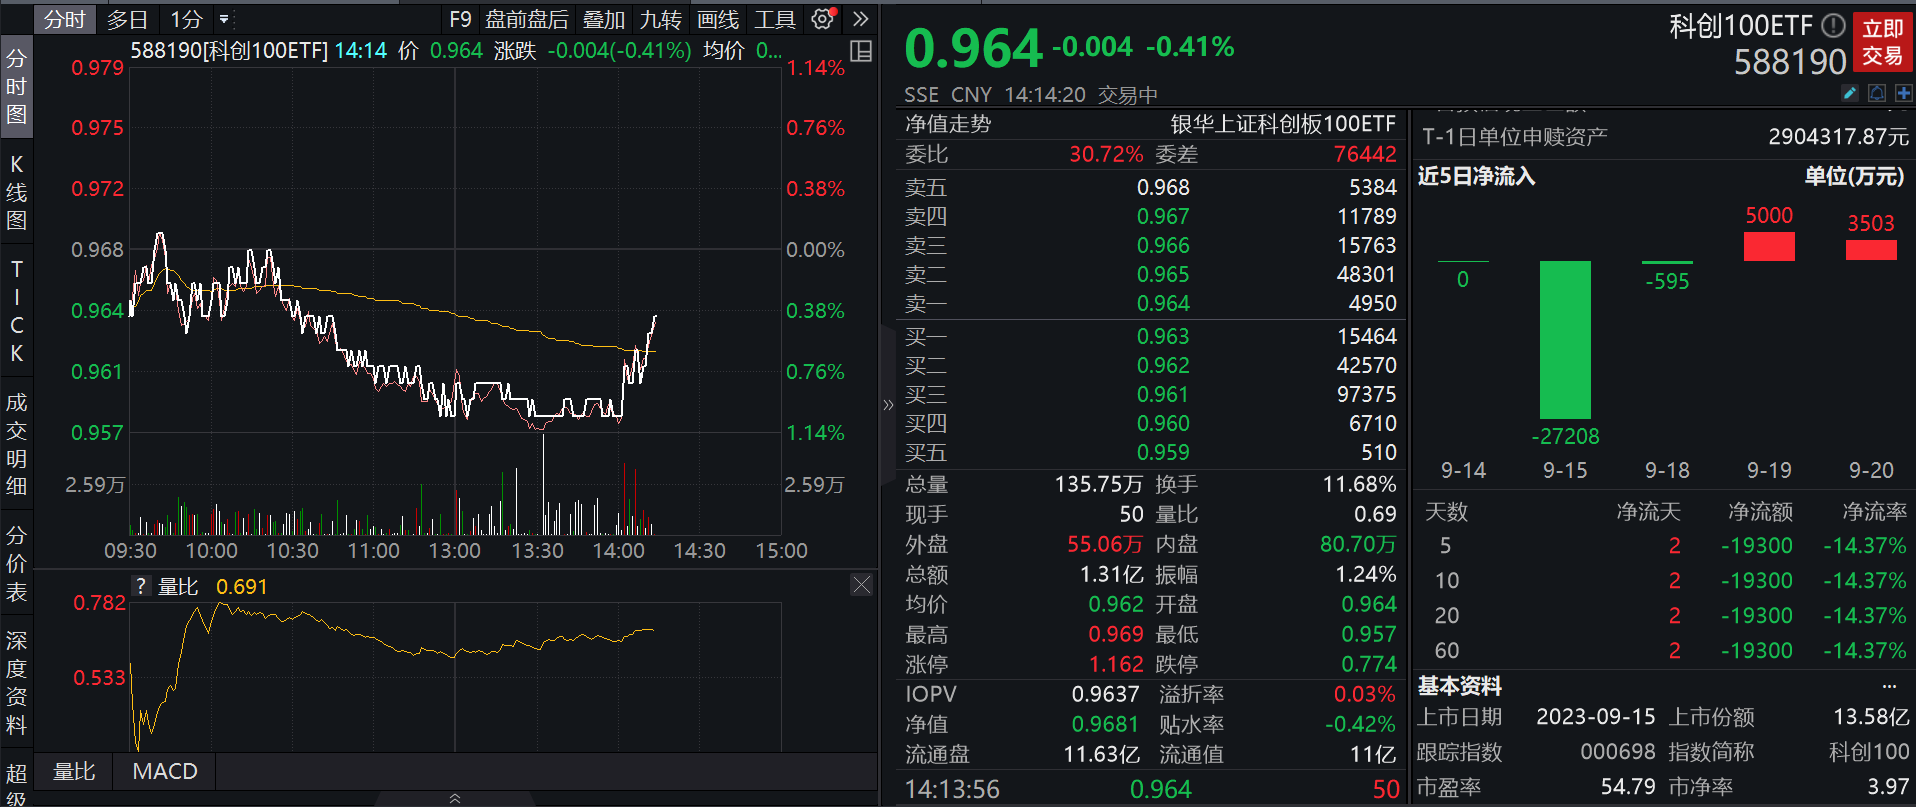Click the 叠加 overlay tool

[604, 19]
